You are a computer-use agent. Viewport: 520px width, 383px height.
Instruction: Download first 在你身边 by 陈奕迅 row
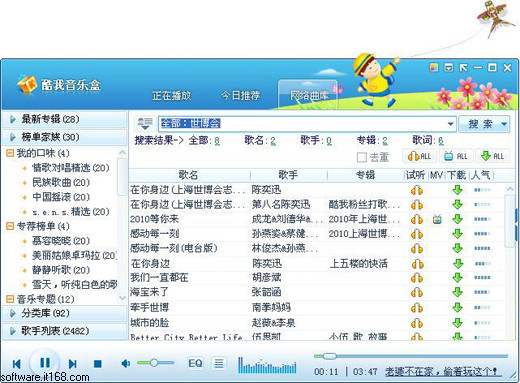[x=457, y=190]
